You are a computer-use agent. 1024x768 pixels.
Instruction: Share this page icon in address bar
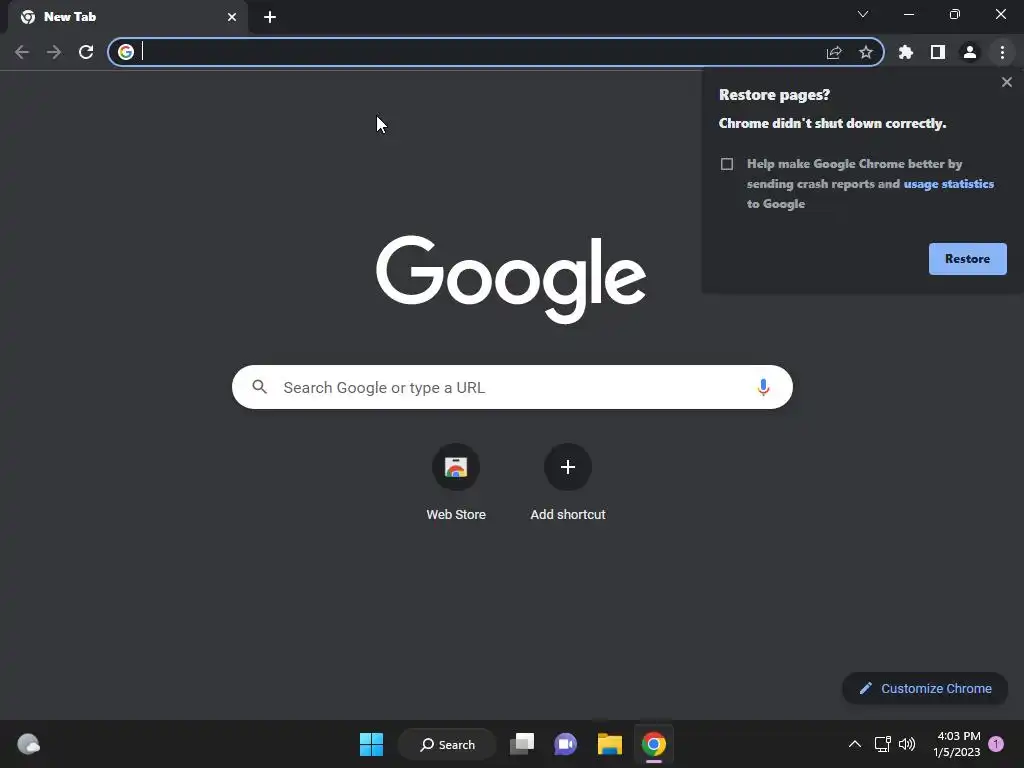(834, 52)
